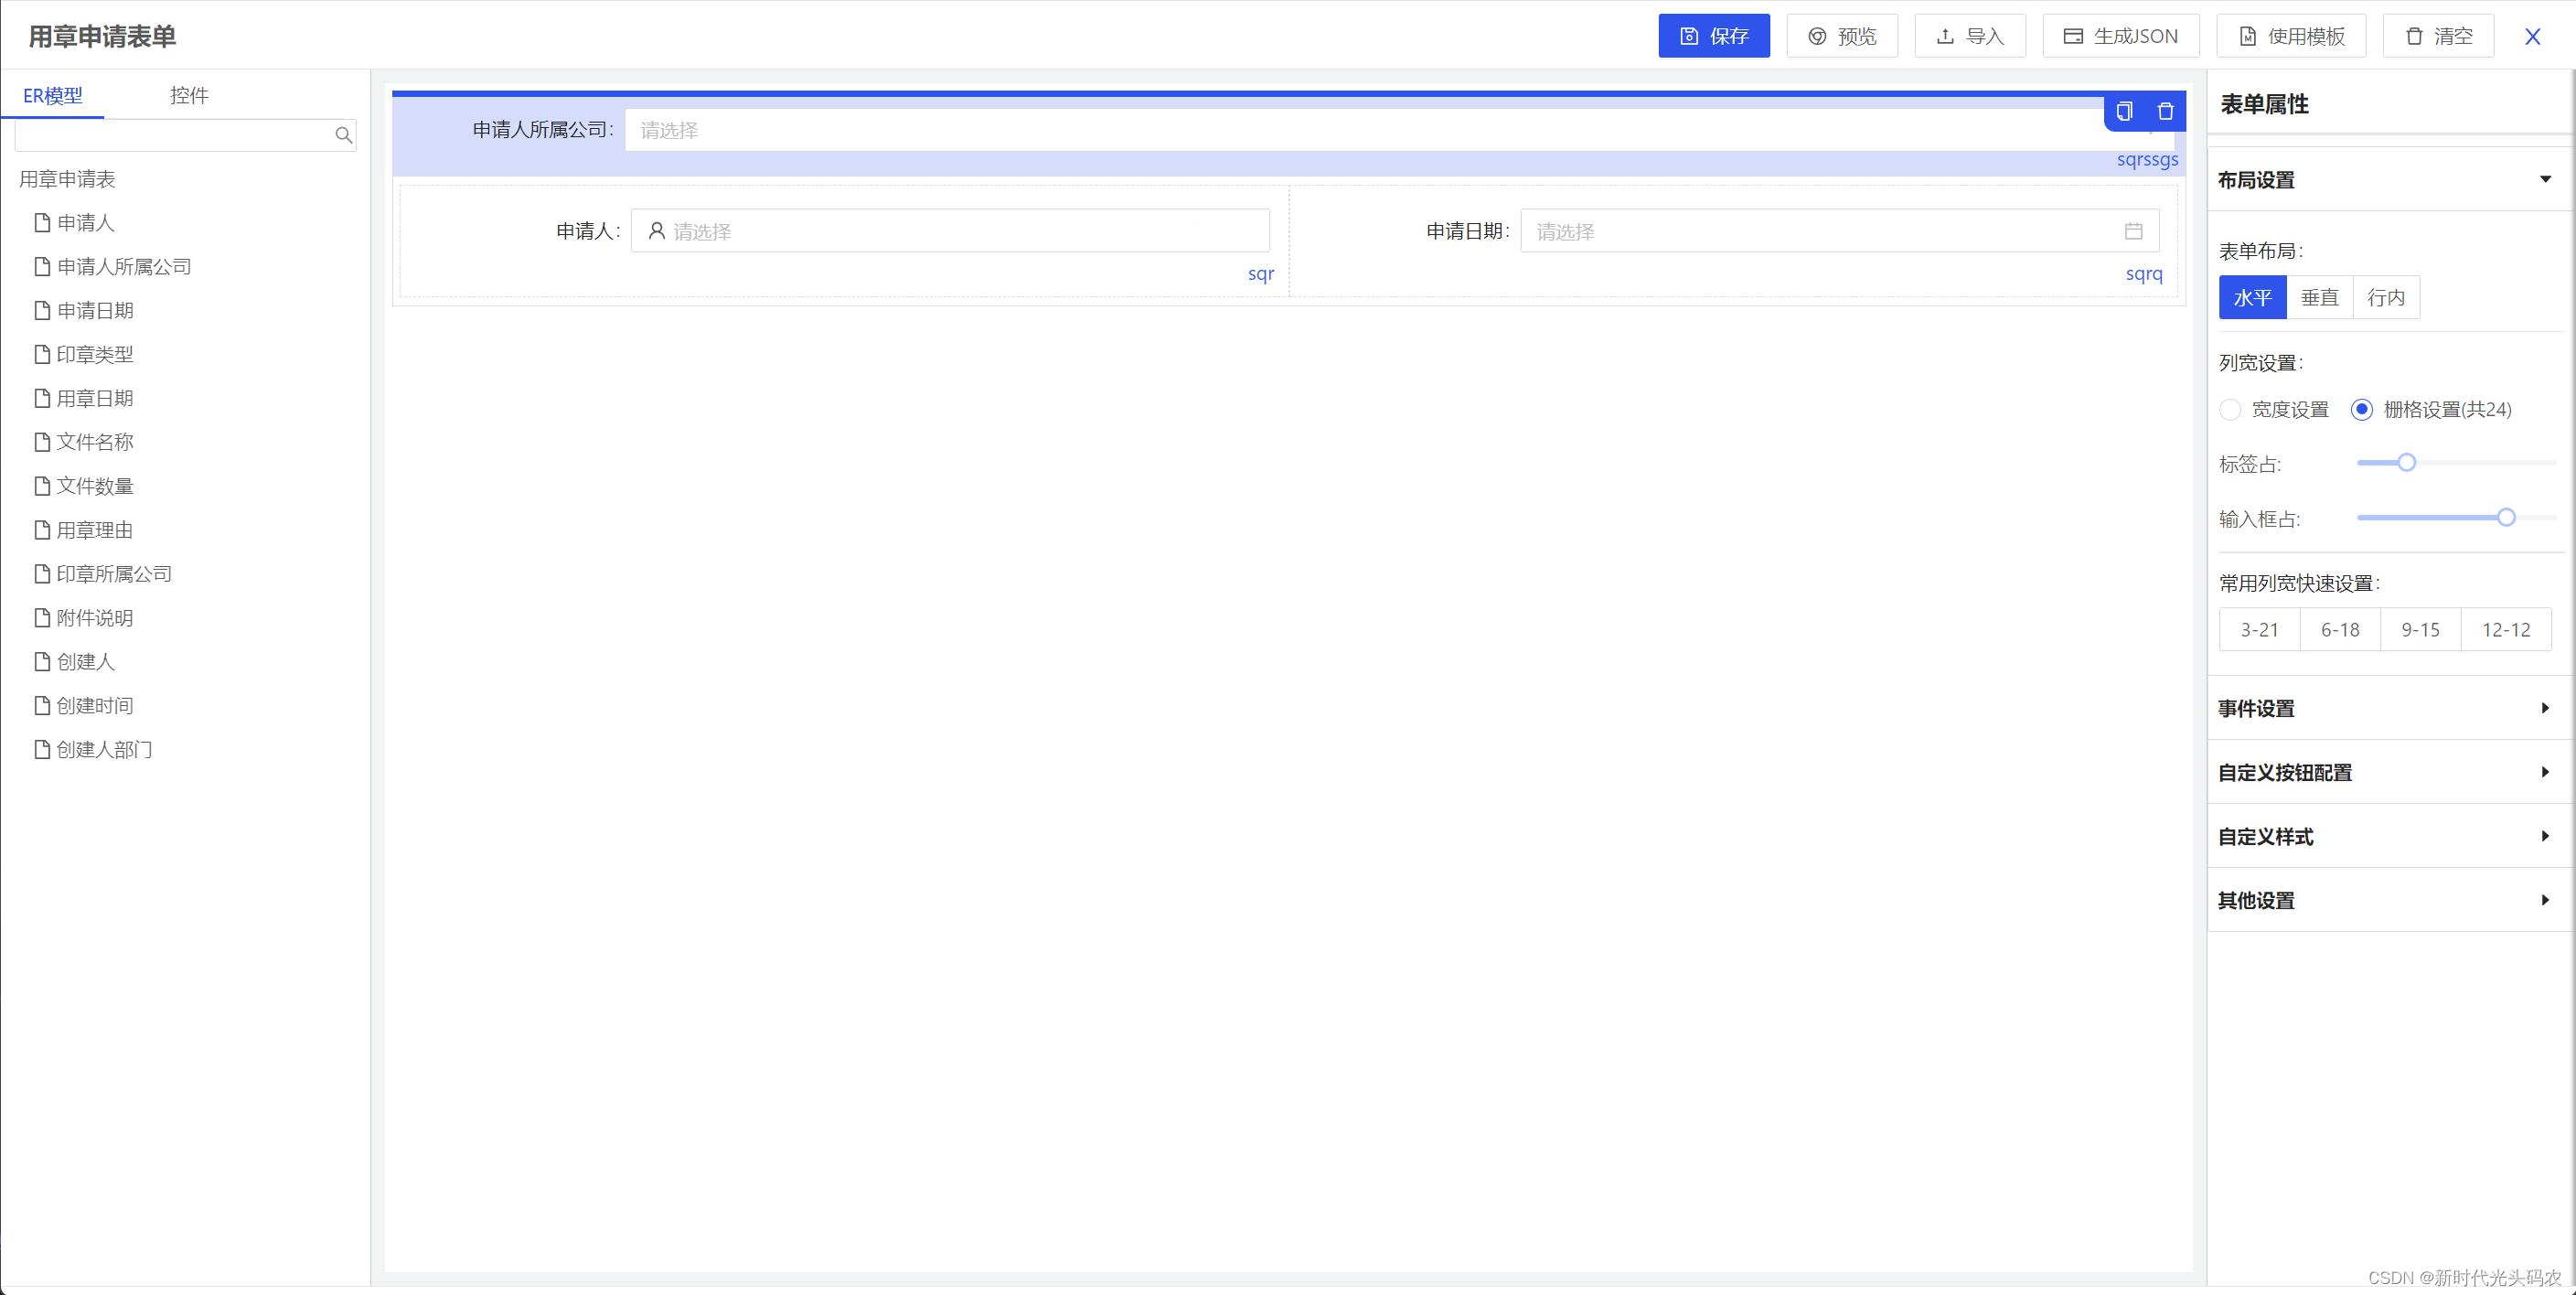Click the trash icon to delete selected field

pyautogui.click(x=2165, y=111)
